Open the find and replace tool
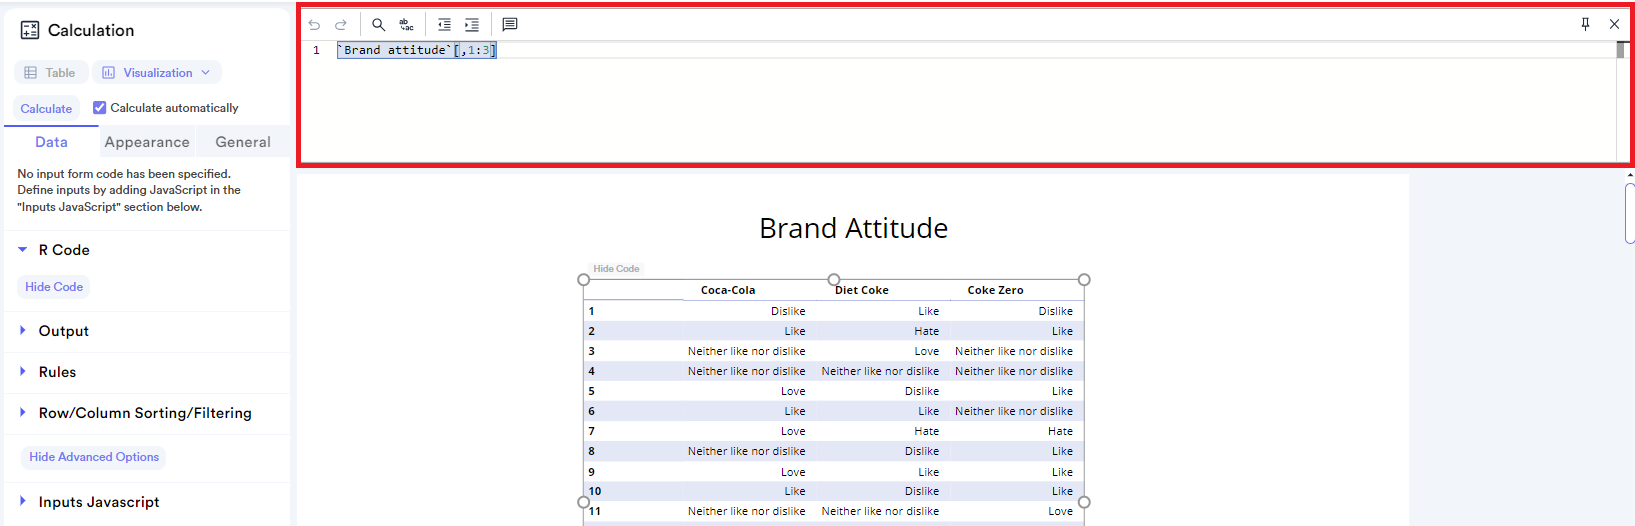 (x=406, y=25)
